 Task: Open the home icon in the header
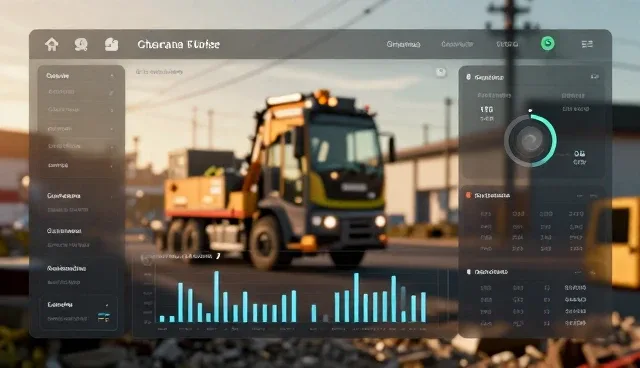coord(51,44)
